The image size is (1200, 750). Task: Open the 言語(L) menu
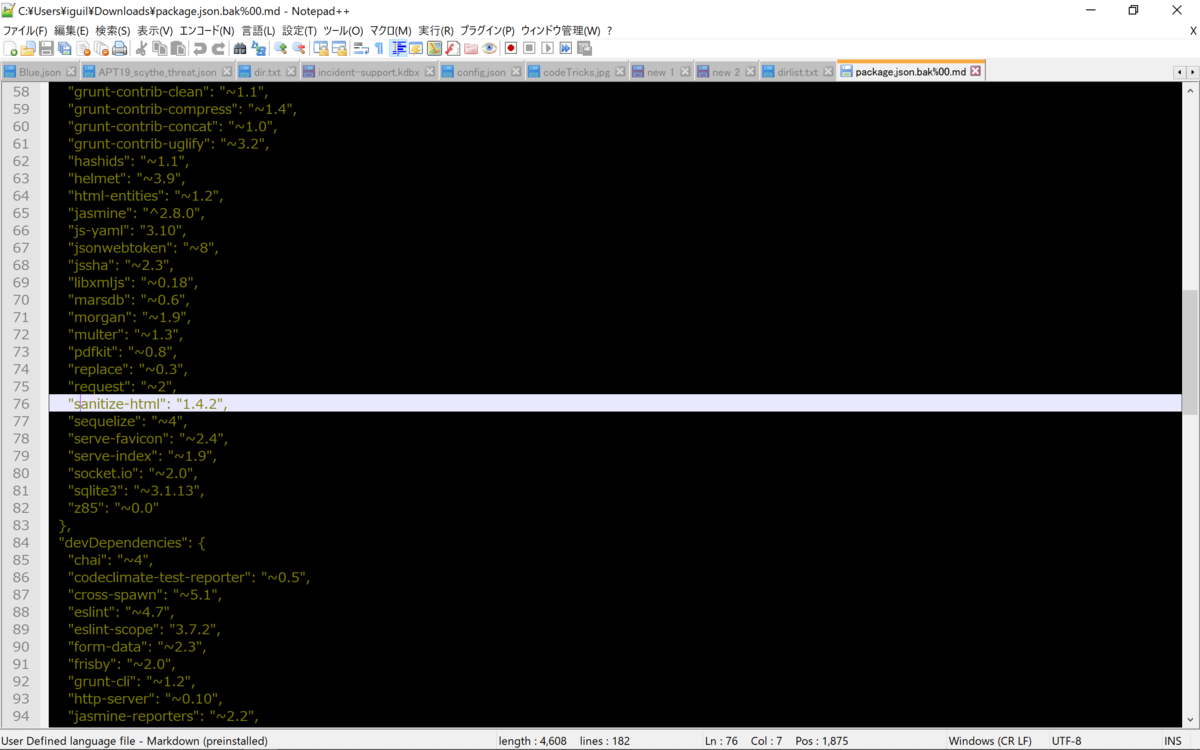pos(258,31)
